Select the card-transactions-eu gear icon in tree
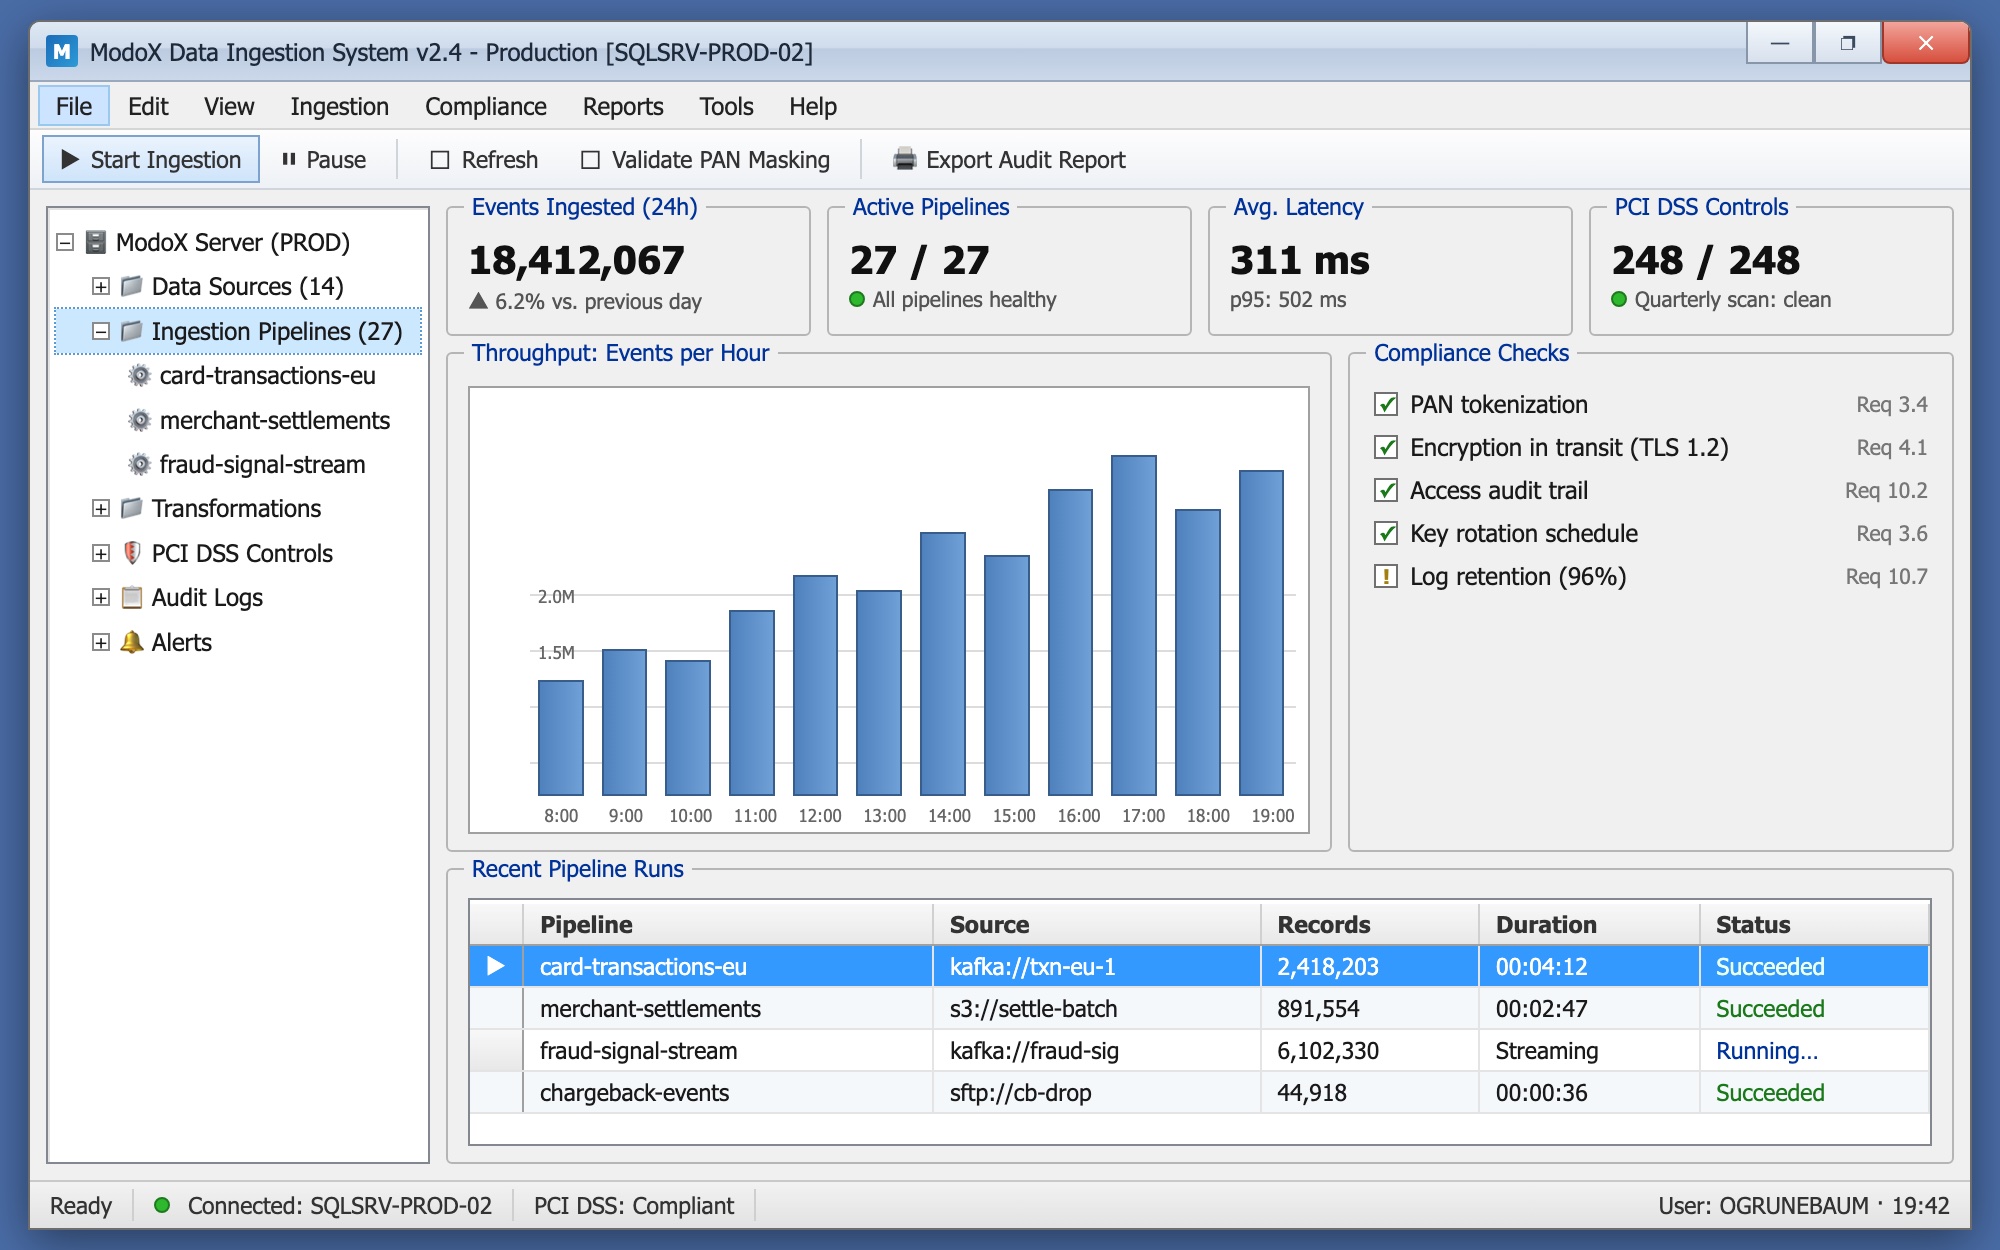Screen dimensions: 2000x1250 [x=140, y=376]
